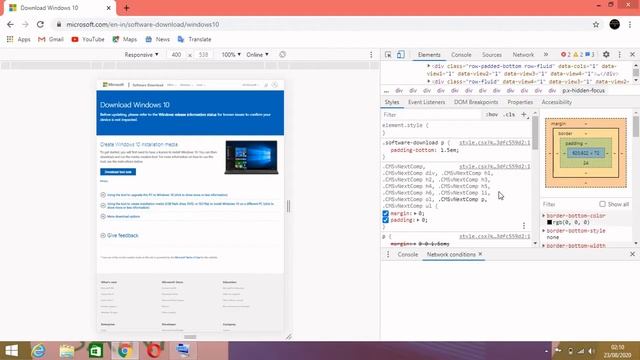The height and width of the screenshot is (360, 640).
Task: Click the rotate screen icon in device toolbar
Action: tap(282, 54)
